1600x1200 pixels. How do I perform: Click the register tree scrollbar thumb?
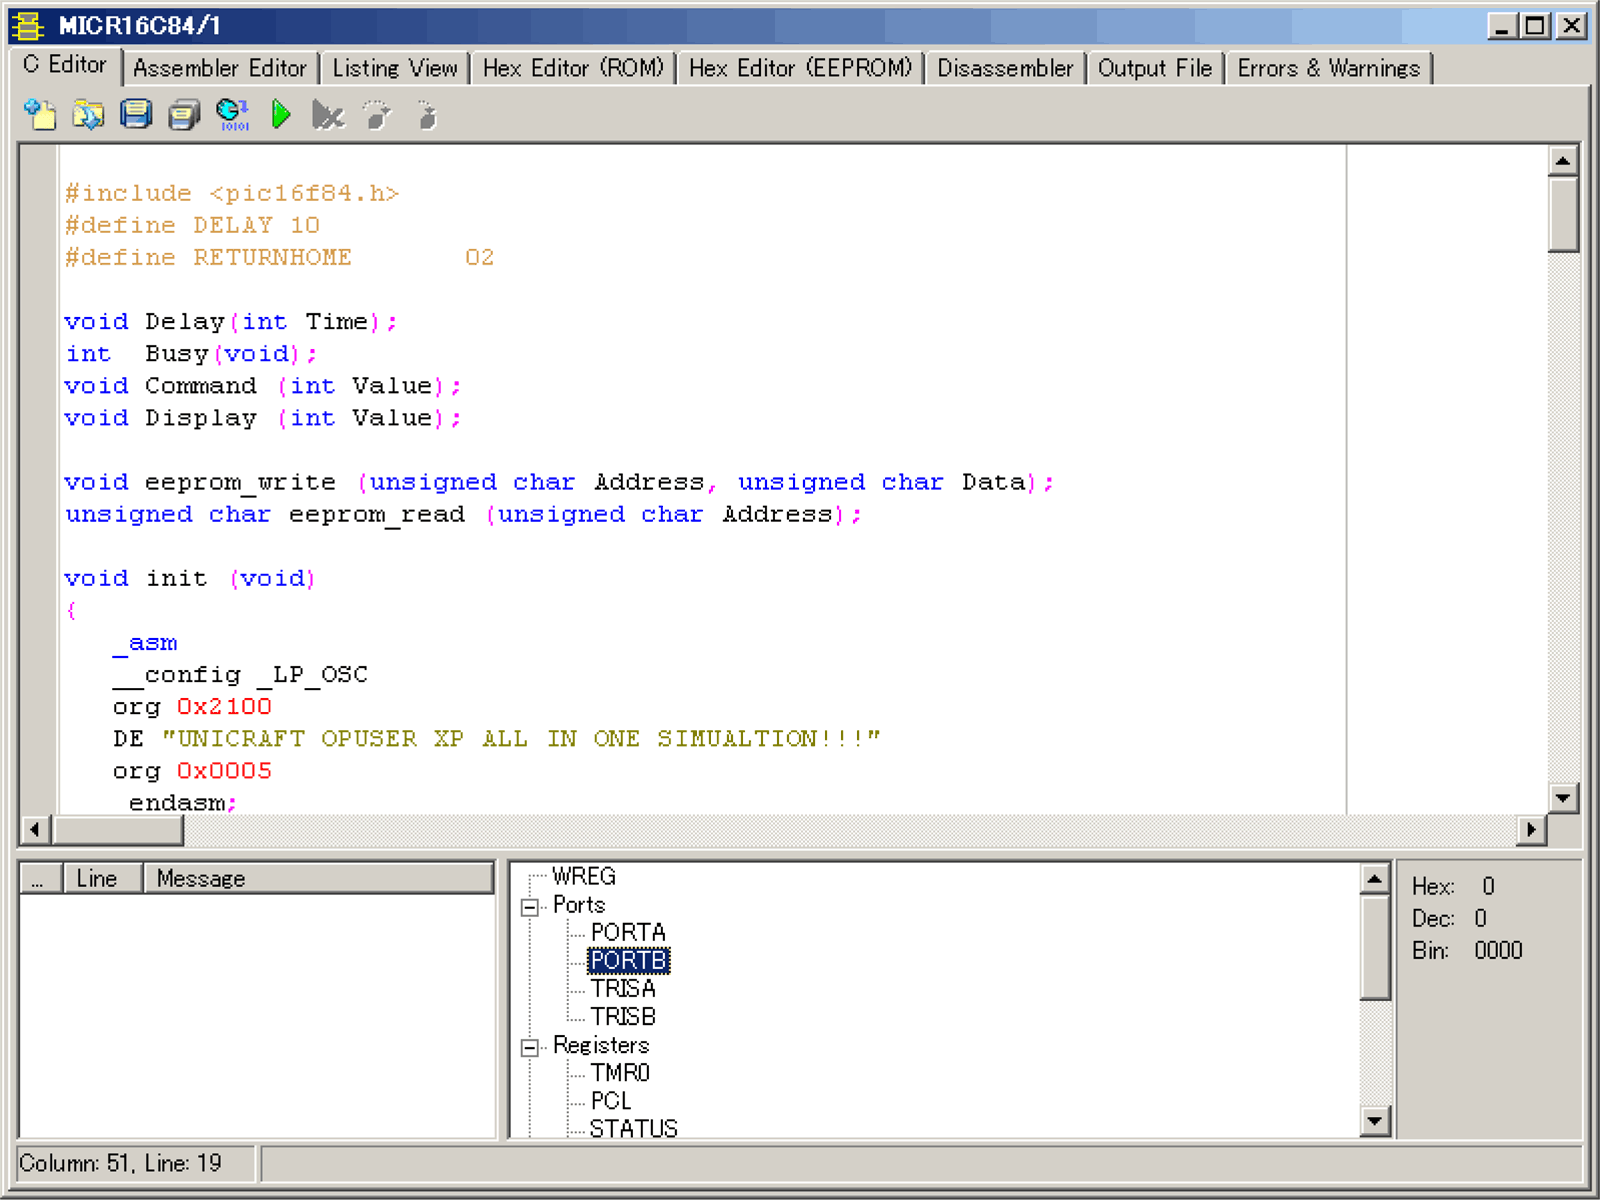pyautogui.click(x=1376, y=946)
